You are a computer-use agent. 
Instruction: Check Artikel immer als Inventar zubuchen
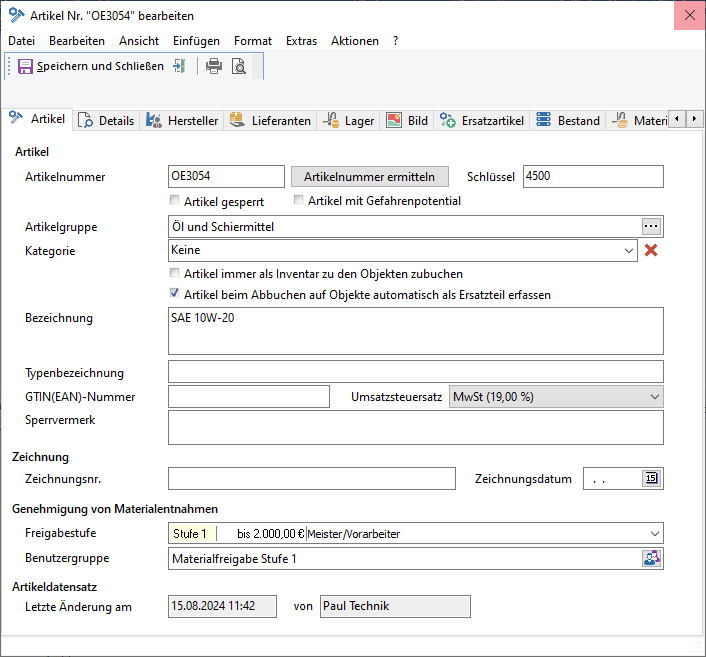tap(174, 272)
